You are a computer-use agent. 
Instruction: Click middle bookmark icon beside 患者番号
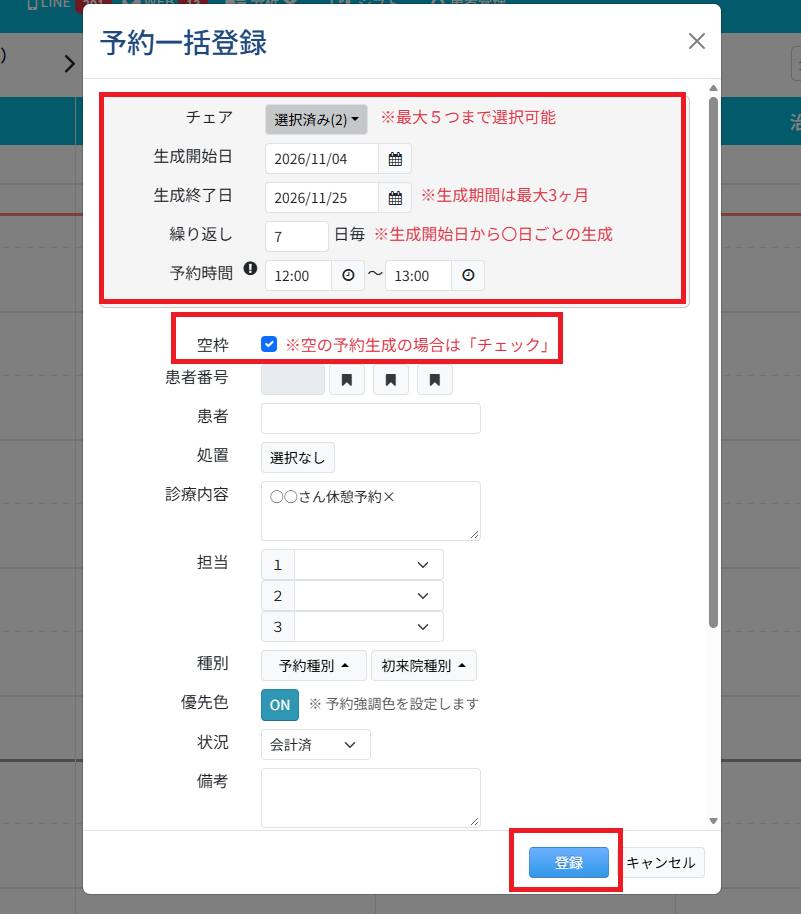(391, 380)
